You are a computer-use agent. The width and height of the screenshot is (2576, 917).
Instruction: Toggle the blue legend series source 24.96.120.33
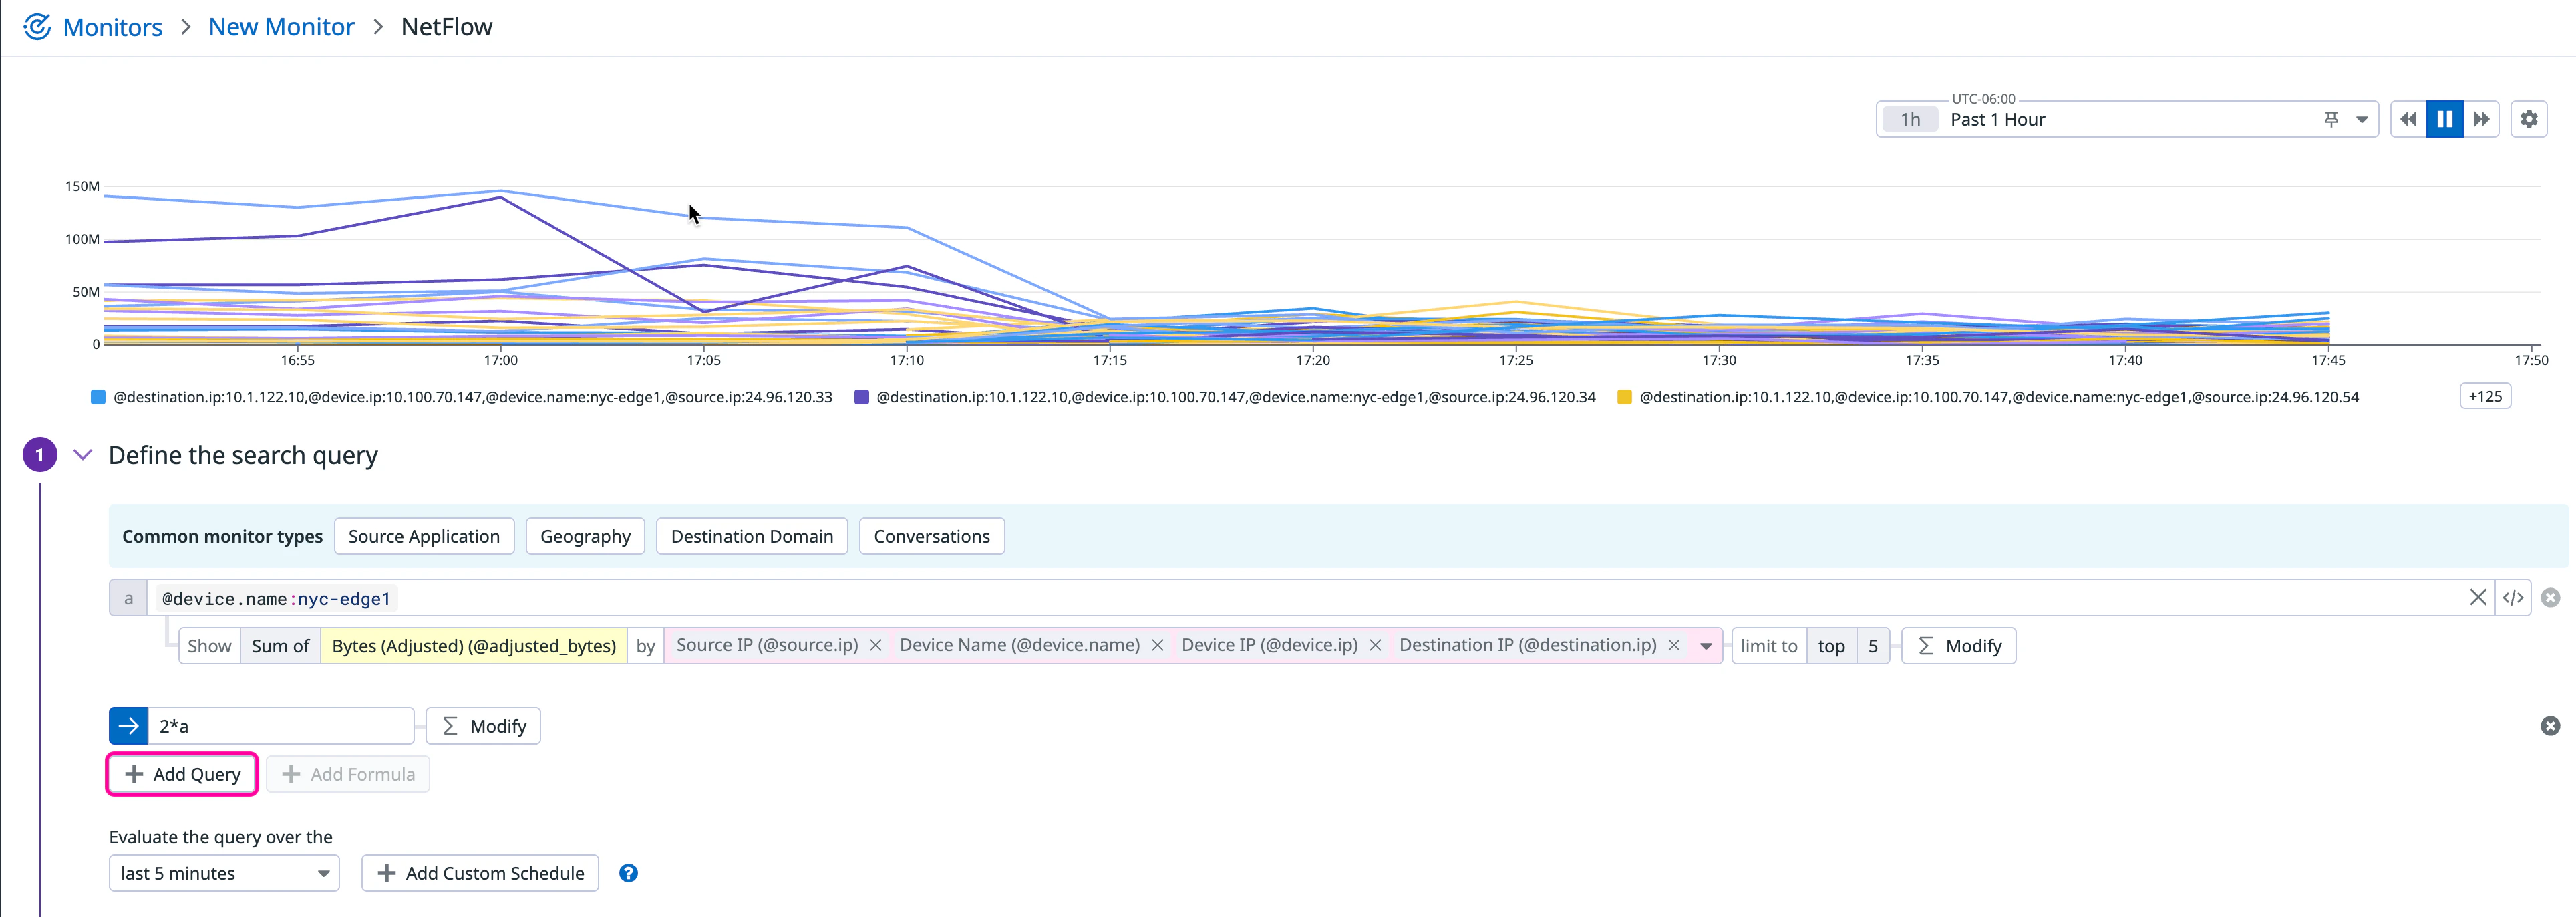[462, 397]
